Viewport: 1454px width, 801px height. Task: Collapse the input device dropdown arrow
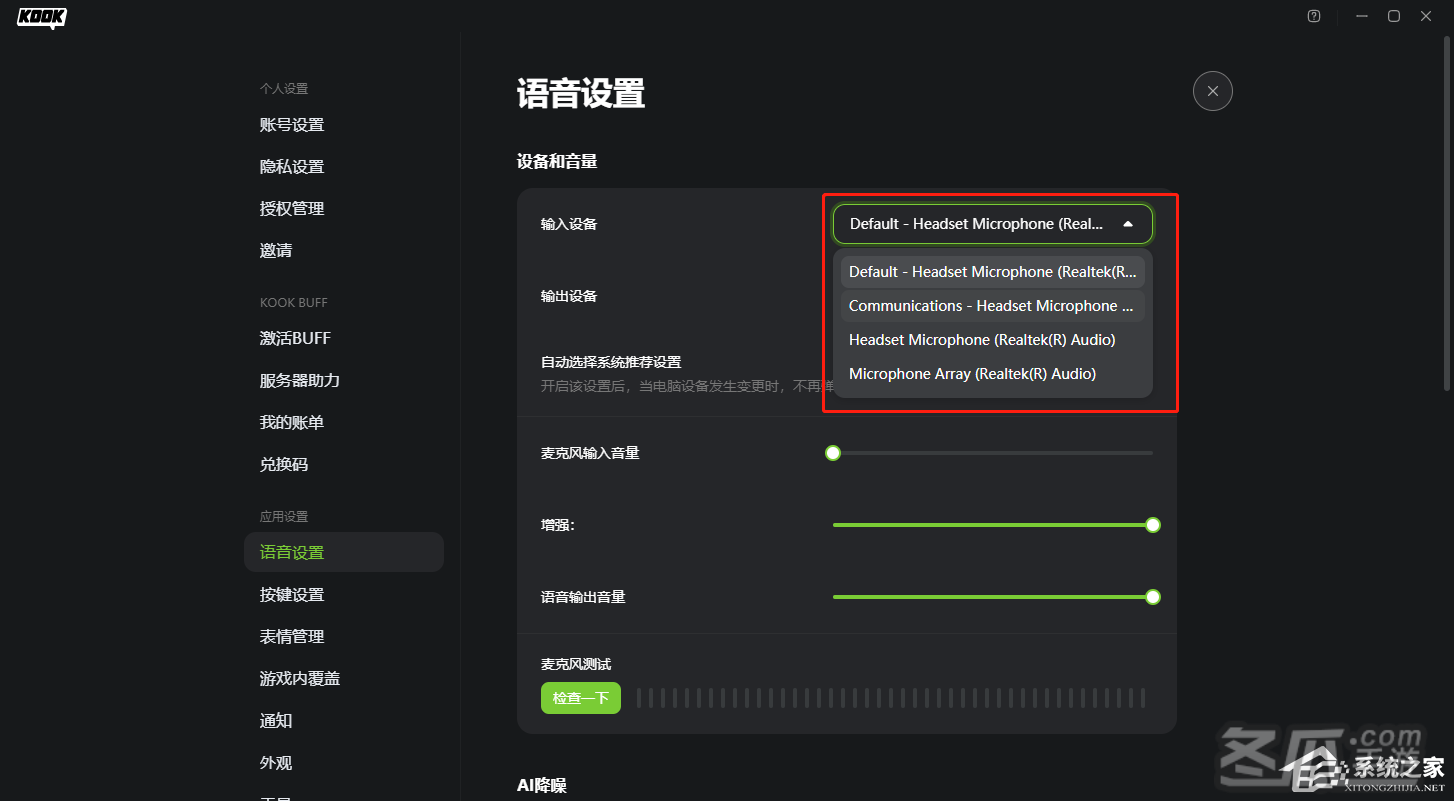point(1128,224)
